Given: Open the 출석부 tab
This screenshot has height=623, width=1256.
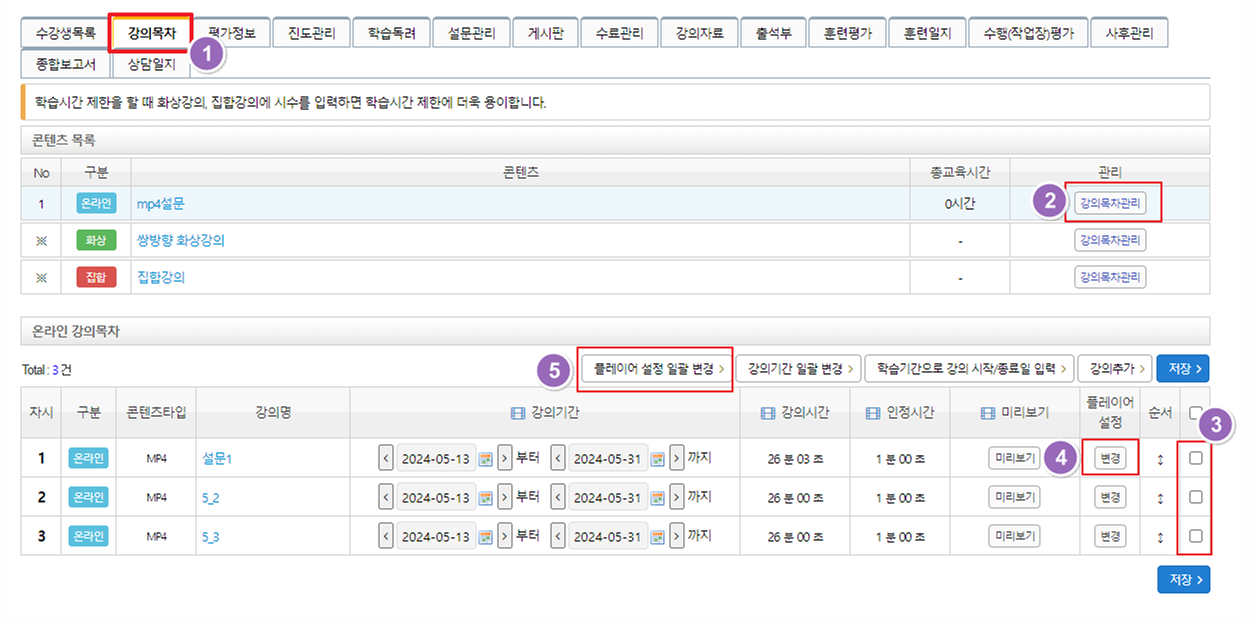Looking at the screenshot, I should [x=773, y=33].
